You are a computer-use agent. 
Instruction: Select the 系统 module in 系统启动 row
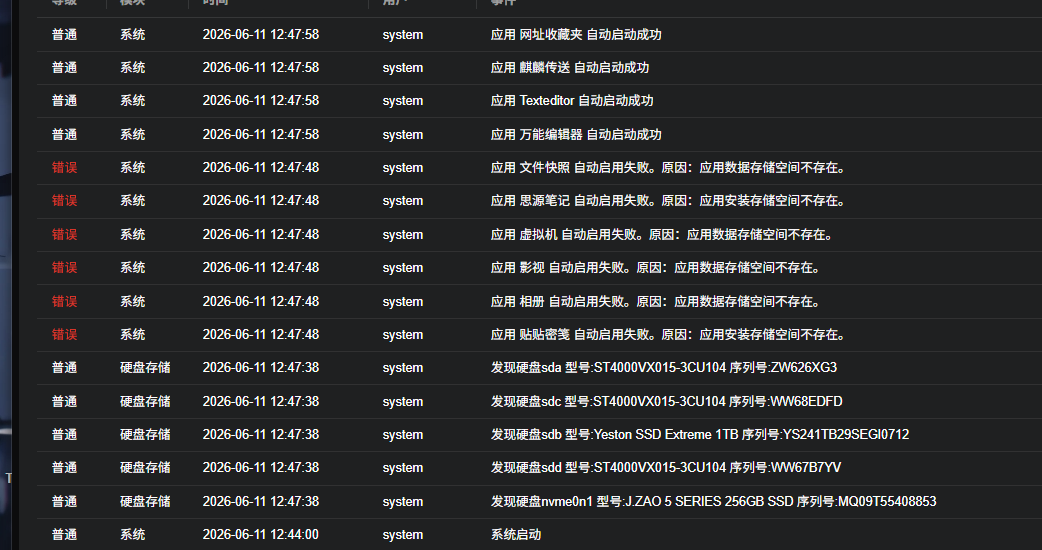tap(132, 535)
